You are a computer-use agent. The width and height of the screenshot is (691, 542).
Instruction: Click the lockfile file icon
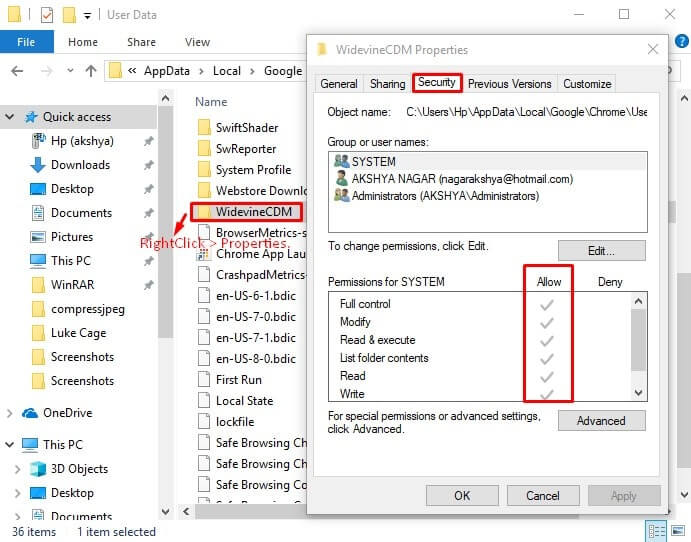(x=204, y=422)
